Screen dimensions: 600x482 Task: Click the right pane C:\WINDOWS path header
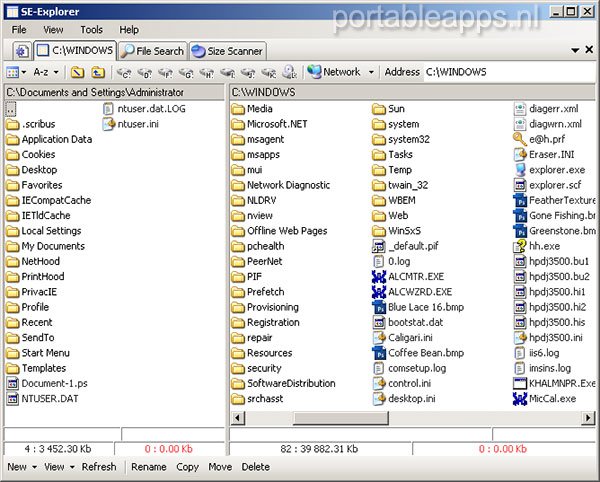coord(413,92)
